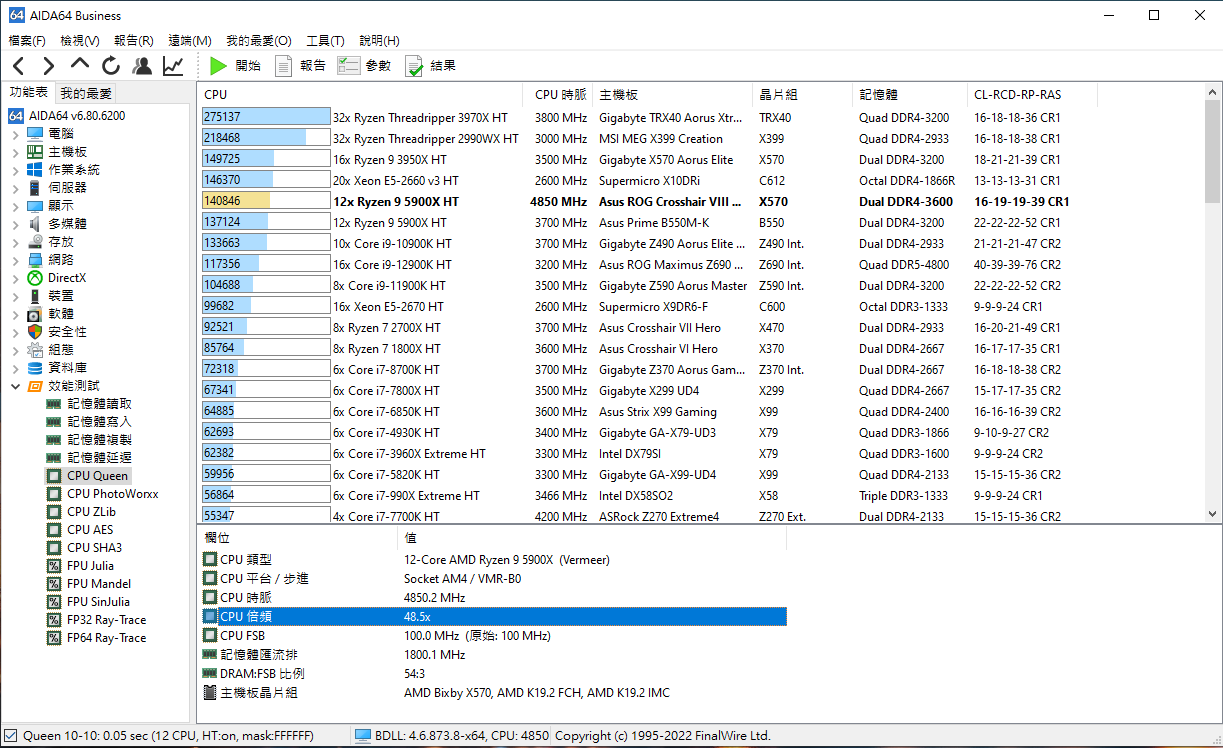Open 報告 report button
1223x748 pixels.
coord(300,66)
